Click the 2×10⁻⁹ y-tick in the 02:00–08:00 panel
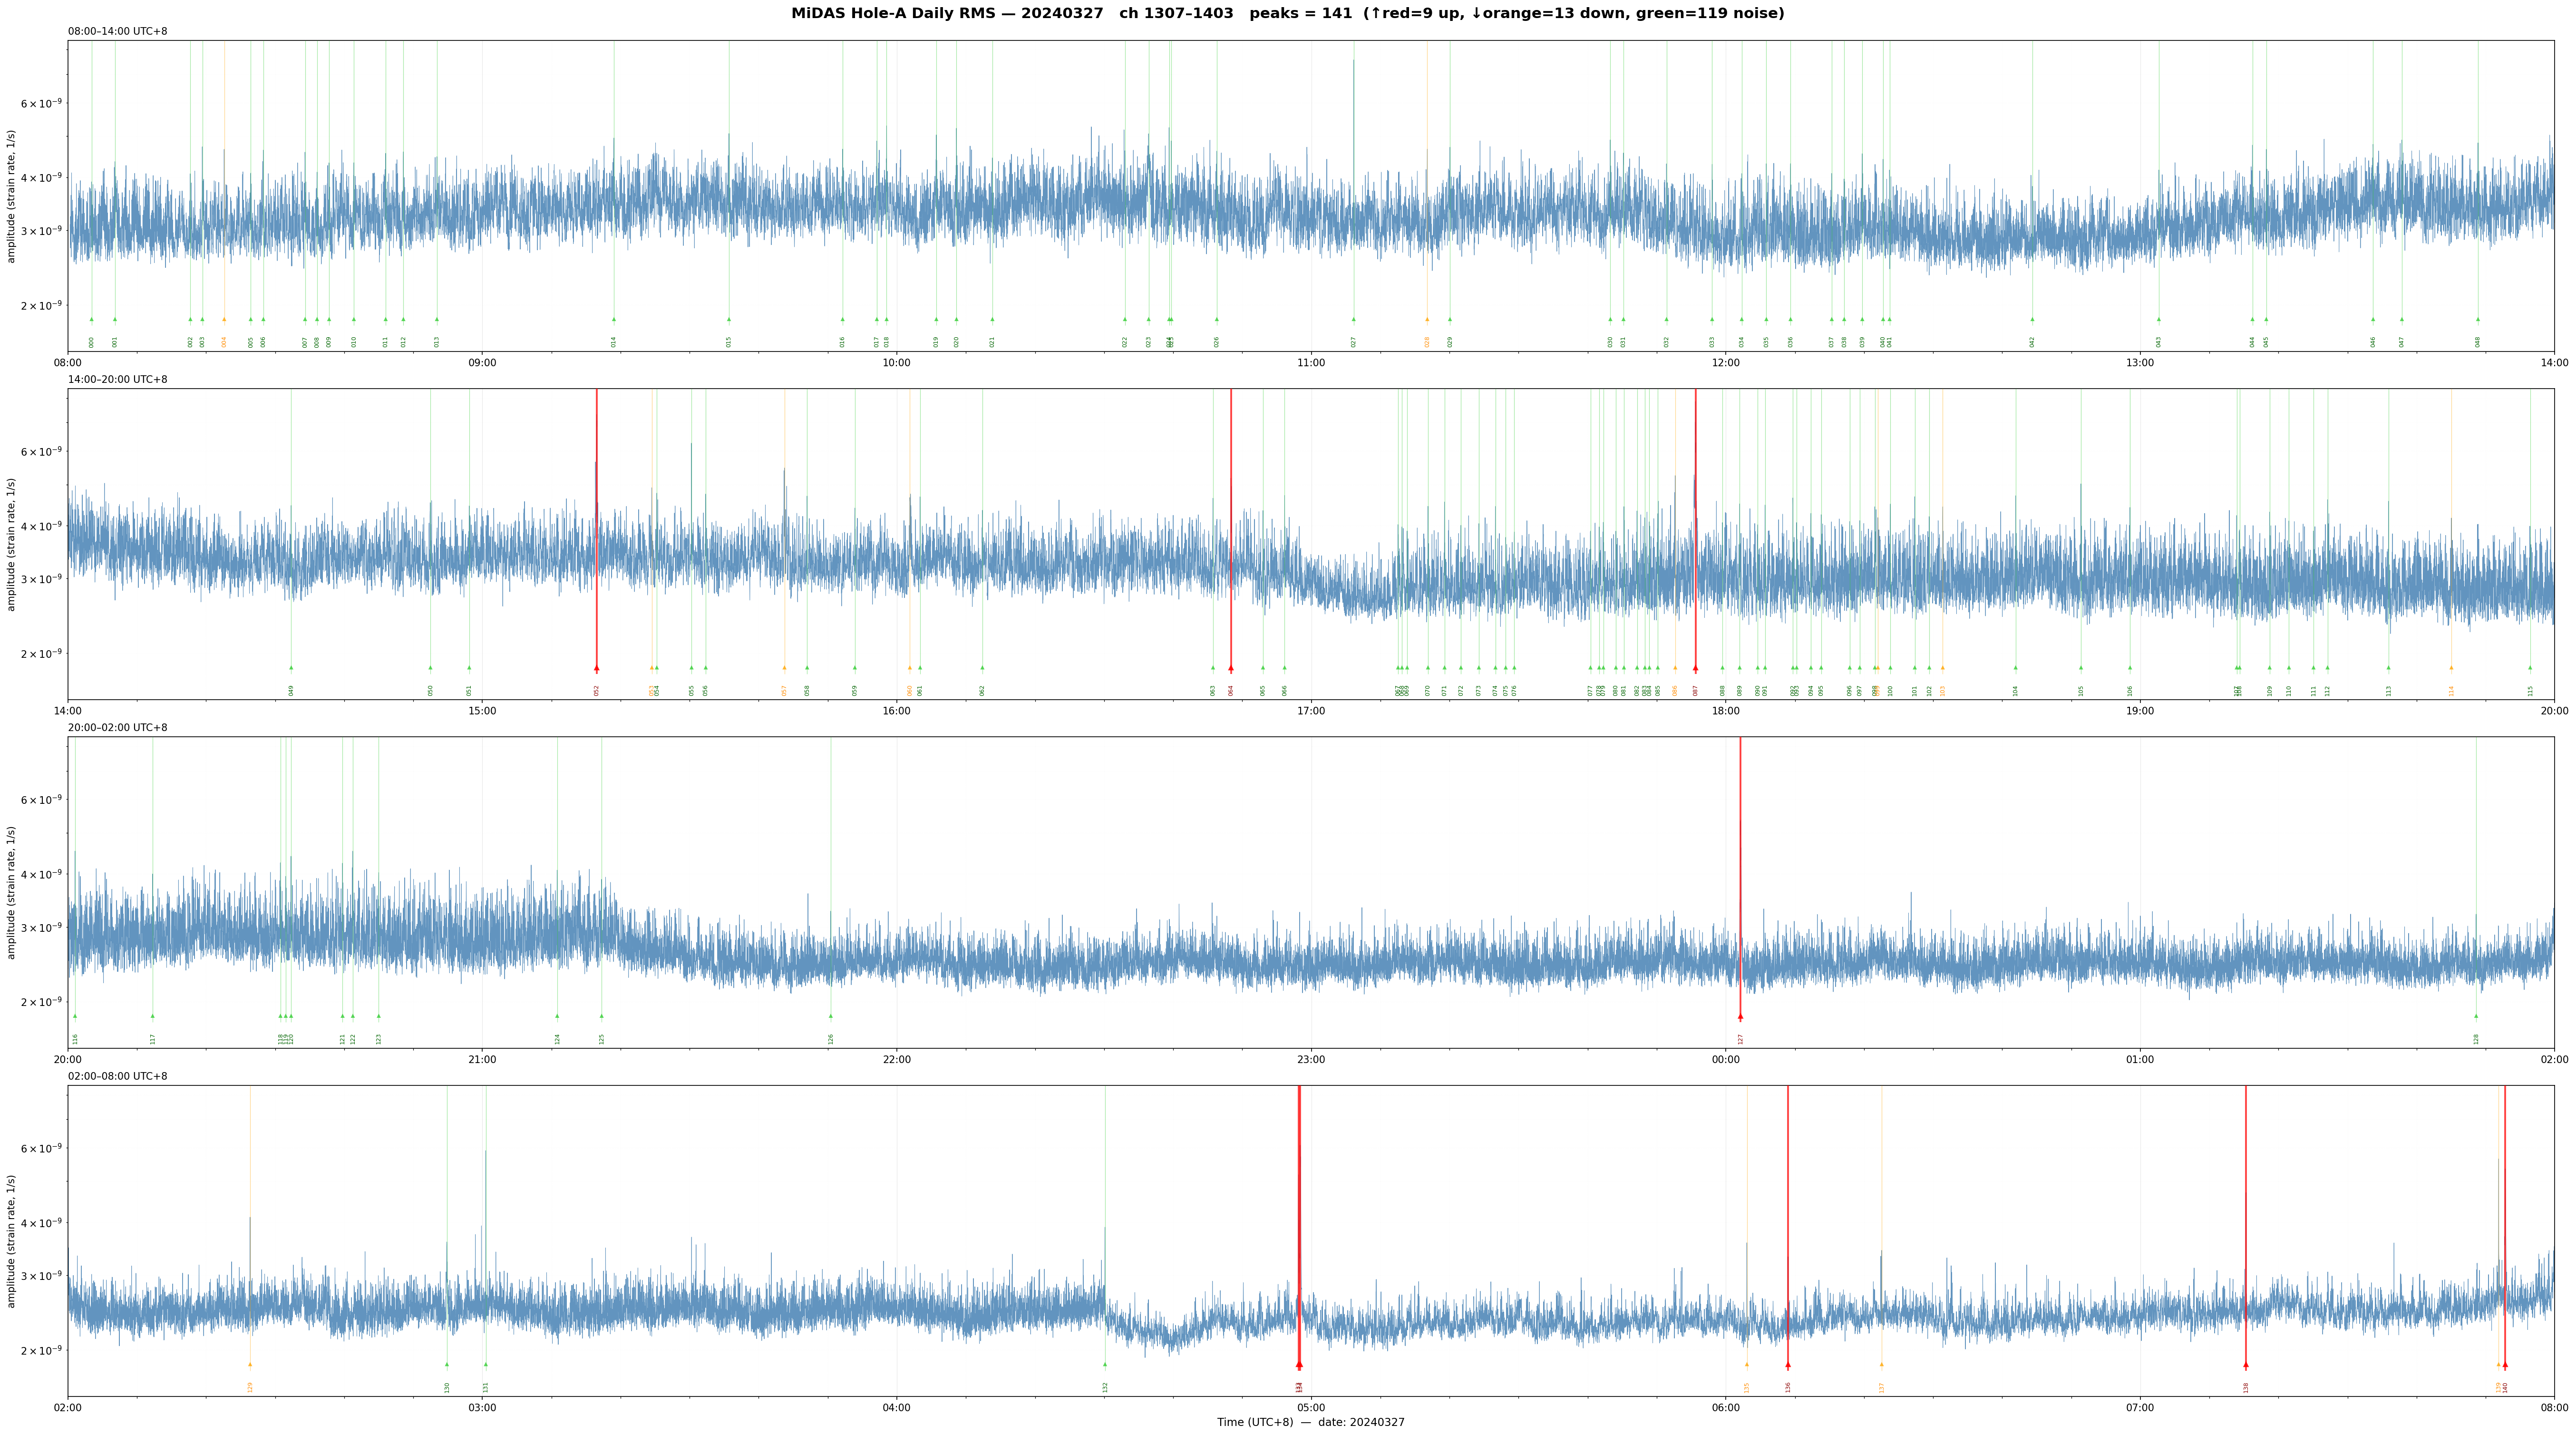 tap(41, 1350)
